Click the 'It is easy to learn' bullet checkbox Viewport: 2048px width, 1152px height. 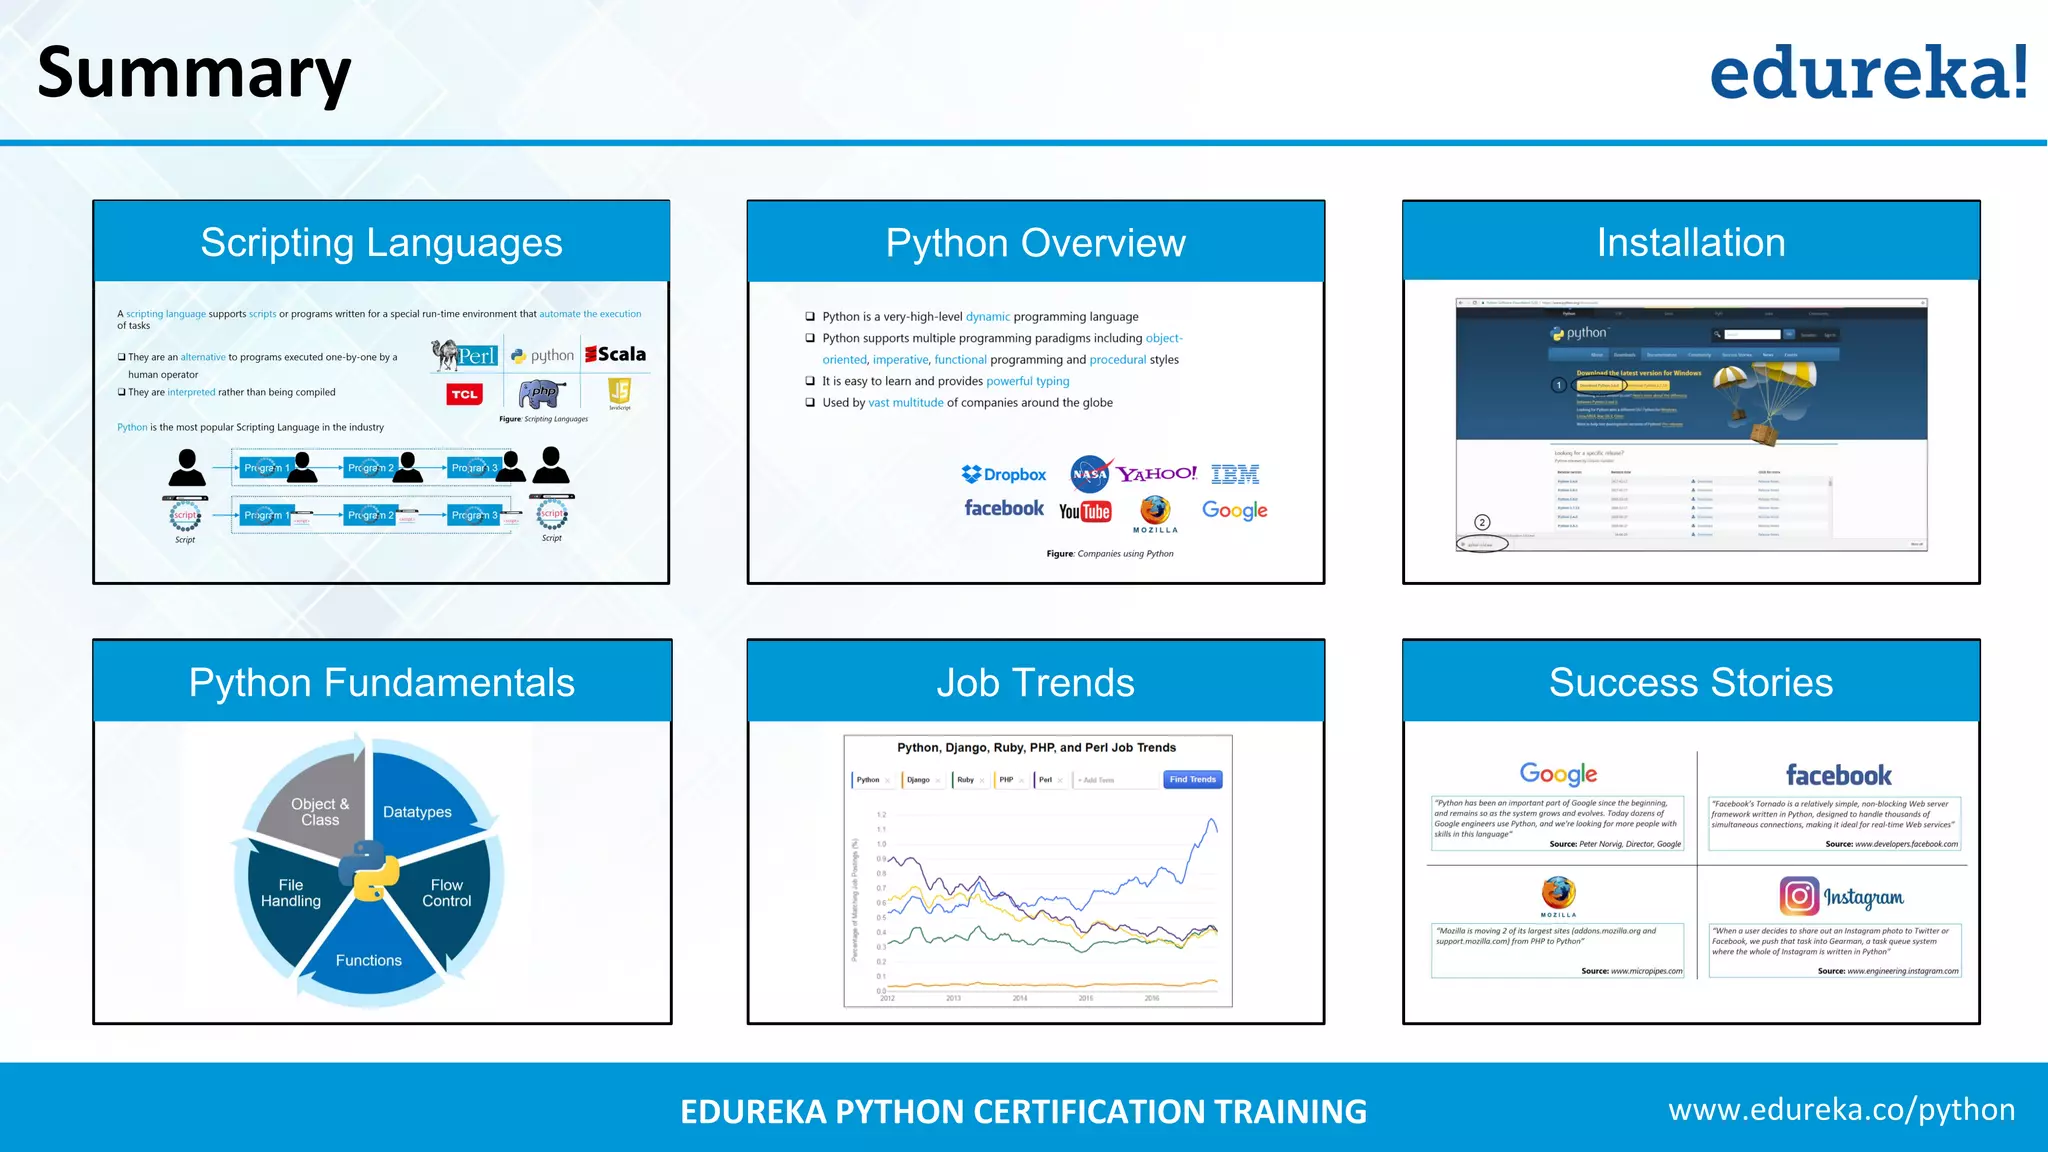point(810,381)
